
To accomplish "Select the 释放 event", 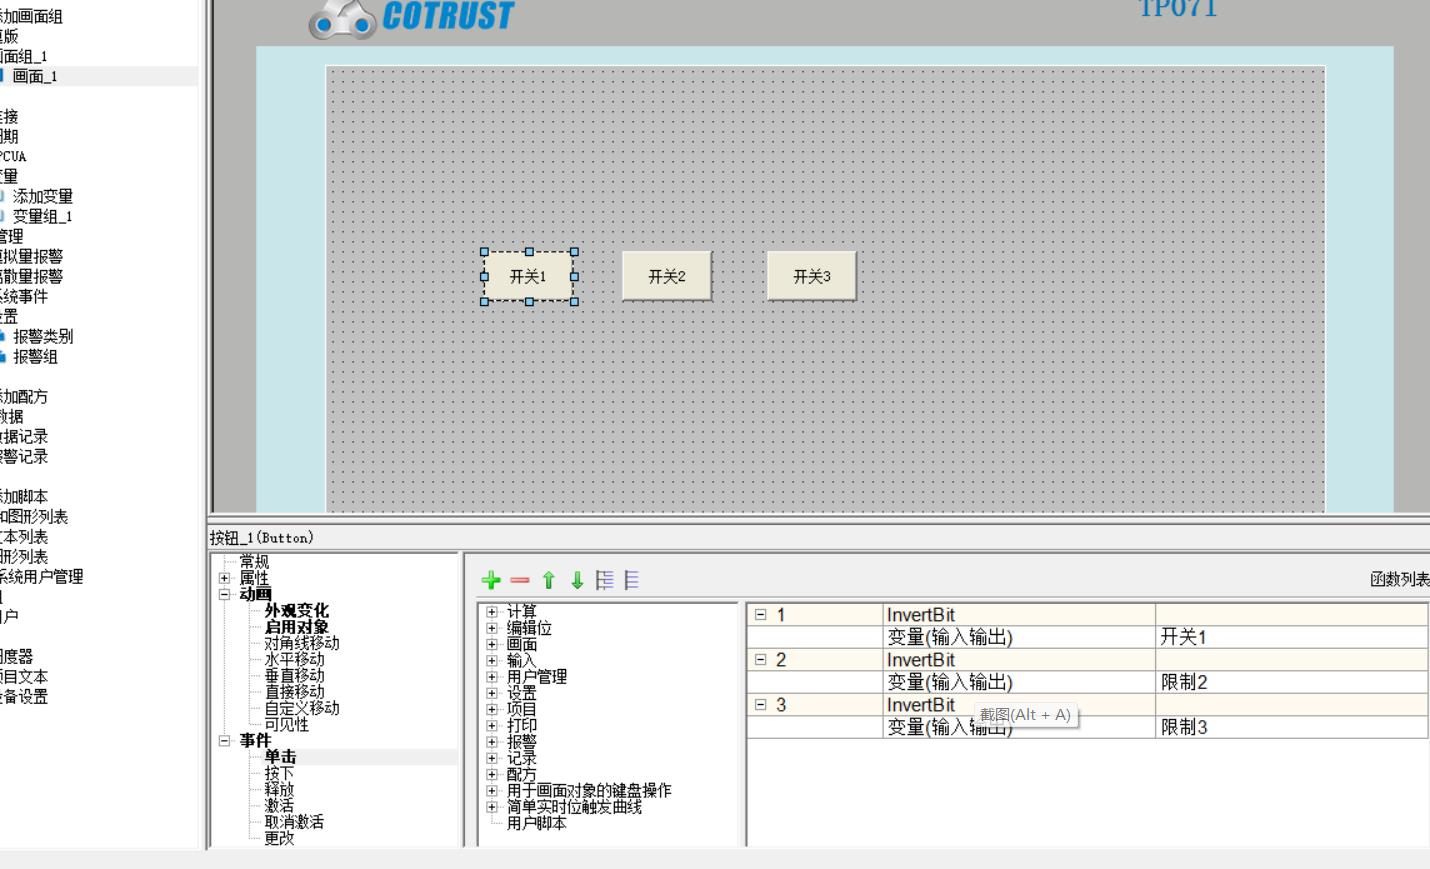I will point(279,789).
